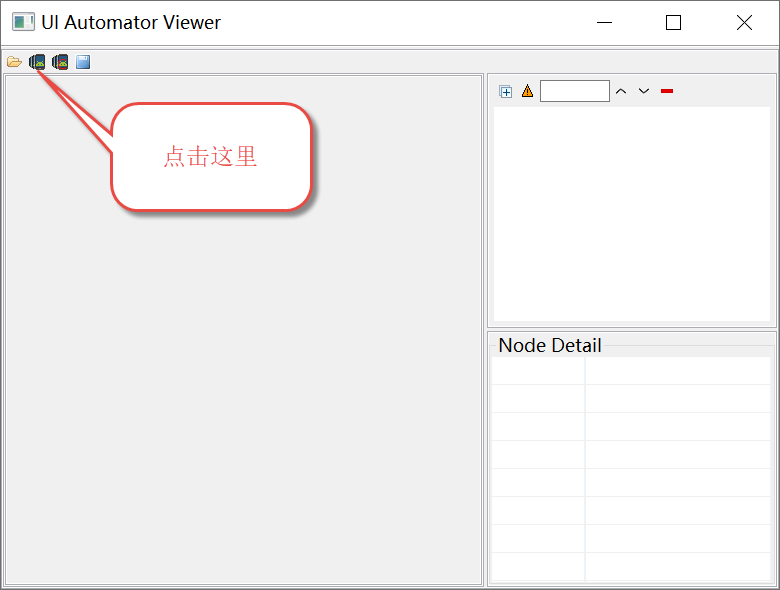Close the UI Automator Viewer window
The height and width of the screenshot is (590, 780).
pyautogui.click(x=744, y=22)
